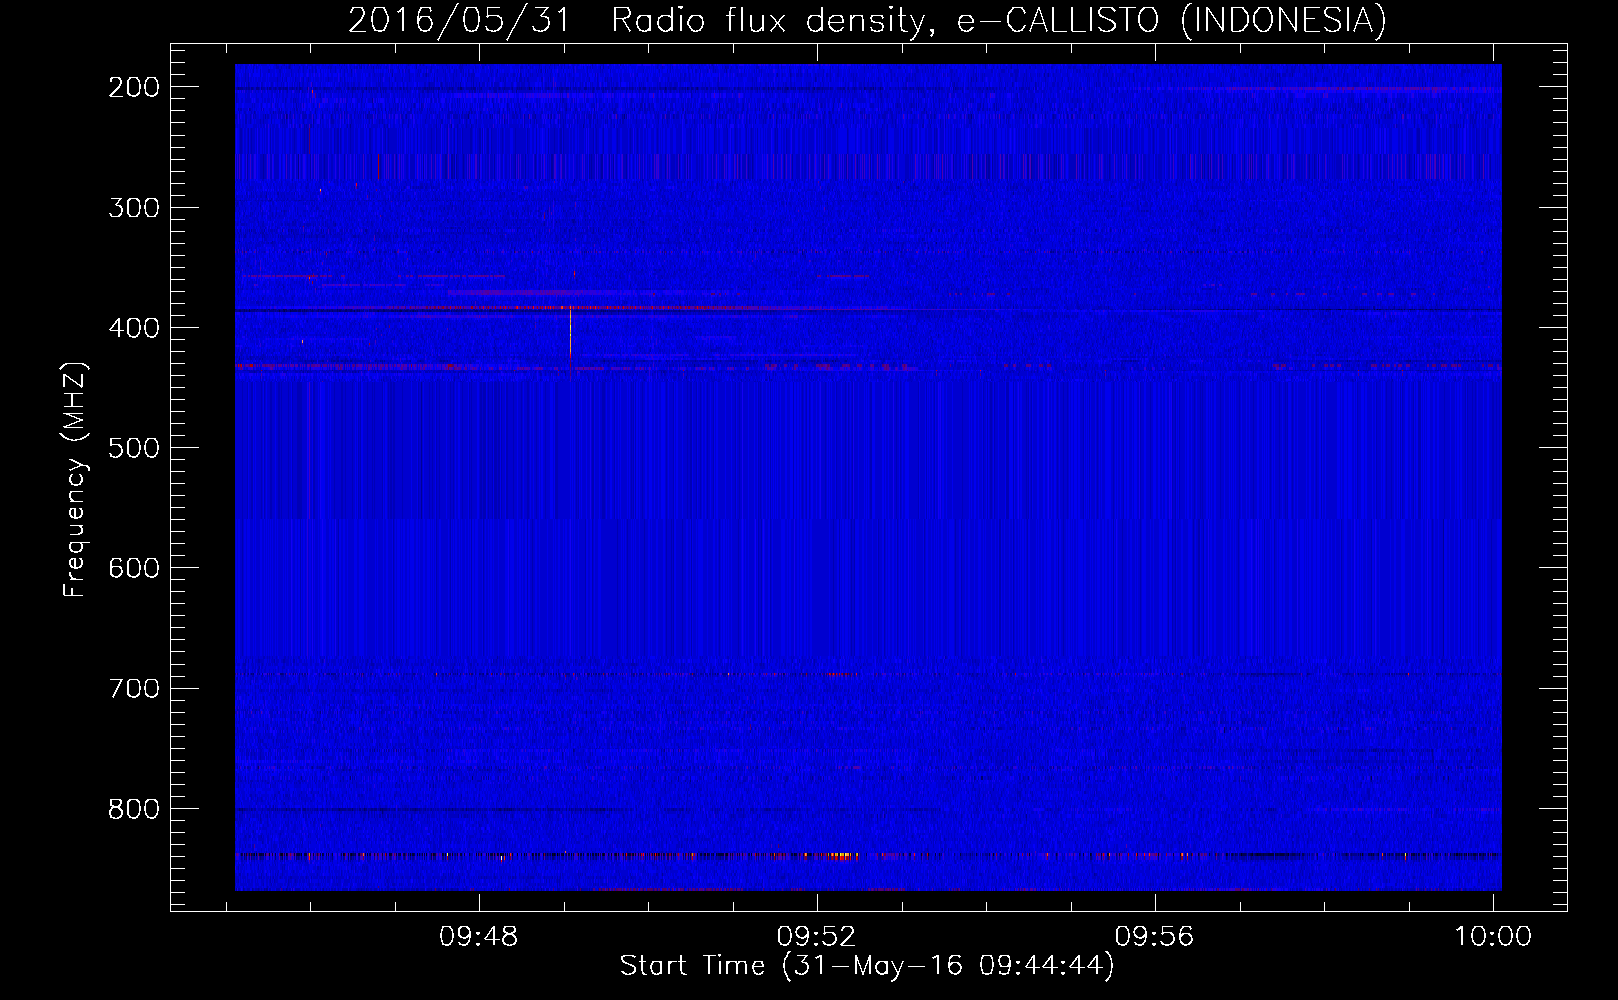Click the 09:56 time tick label
This screenshot has height=1000, width=1618.
(1155, 936)
